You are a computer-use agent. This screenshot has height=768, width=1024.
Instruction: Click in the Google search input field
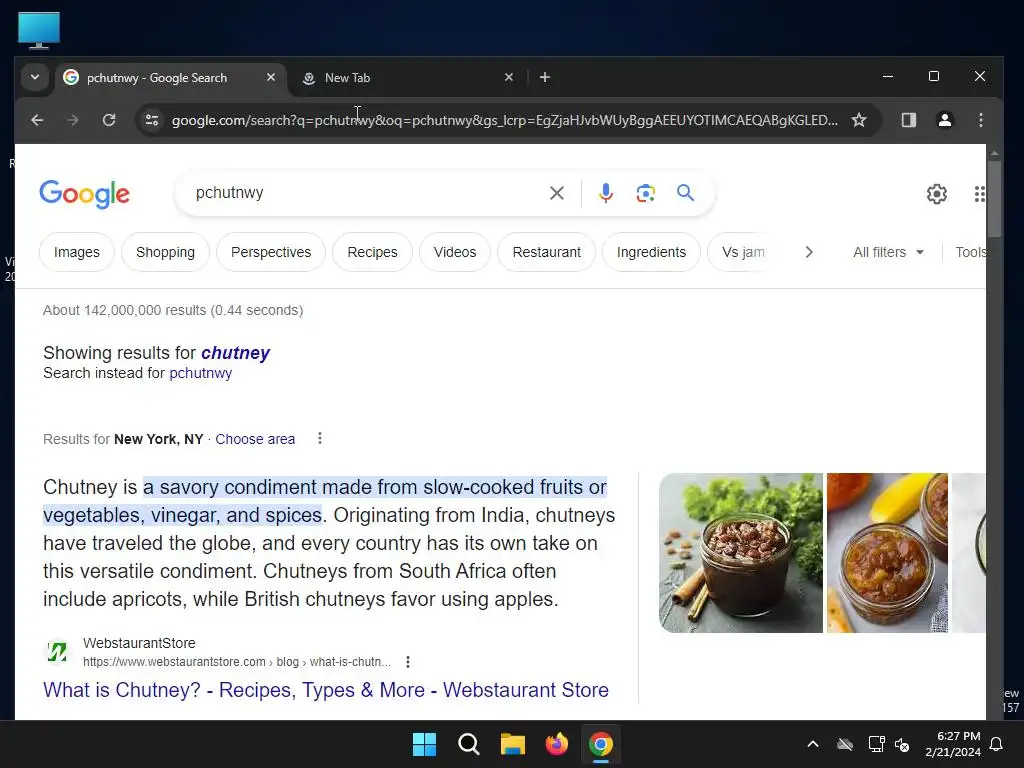tap(366, 193)
